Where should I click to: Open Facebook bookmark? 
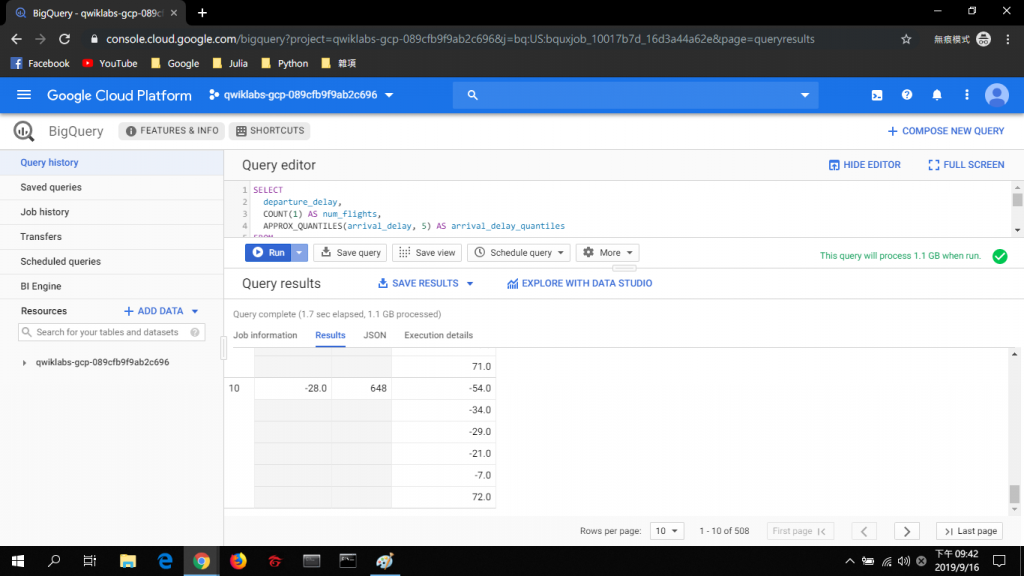click(40, 63)
